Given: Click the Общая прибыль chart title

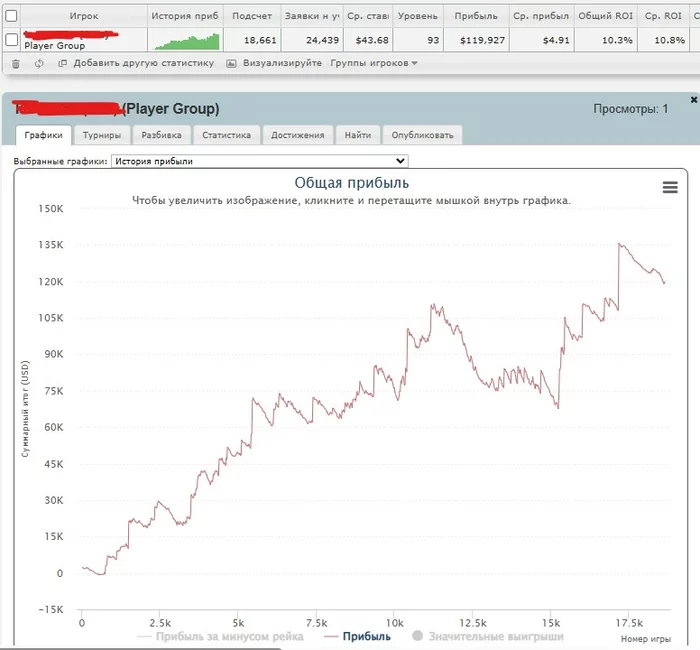Looking at the screenshot, I should point(351,183).
